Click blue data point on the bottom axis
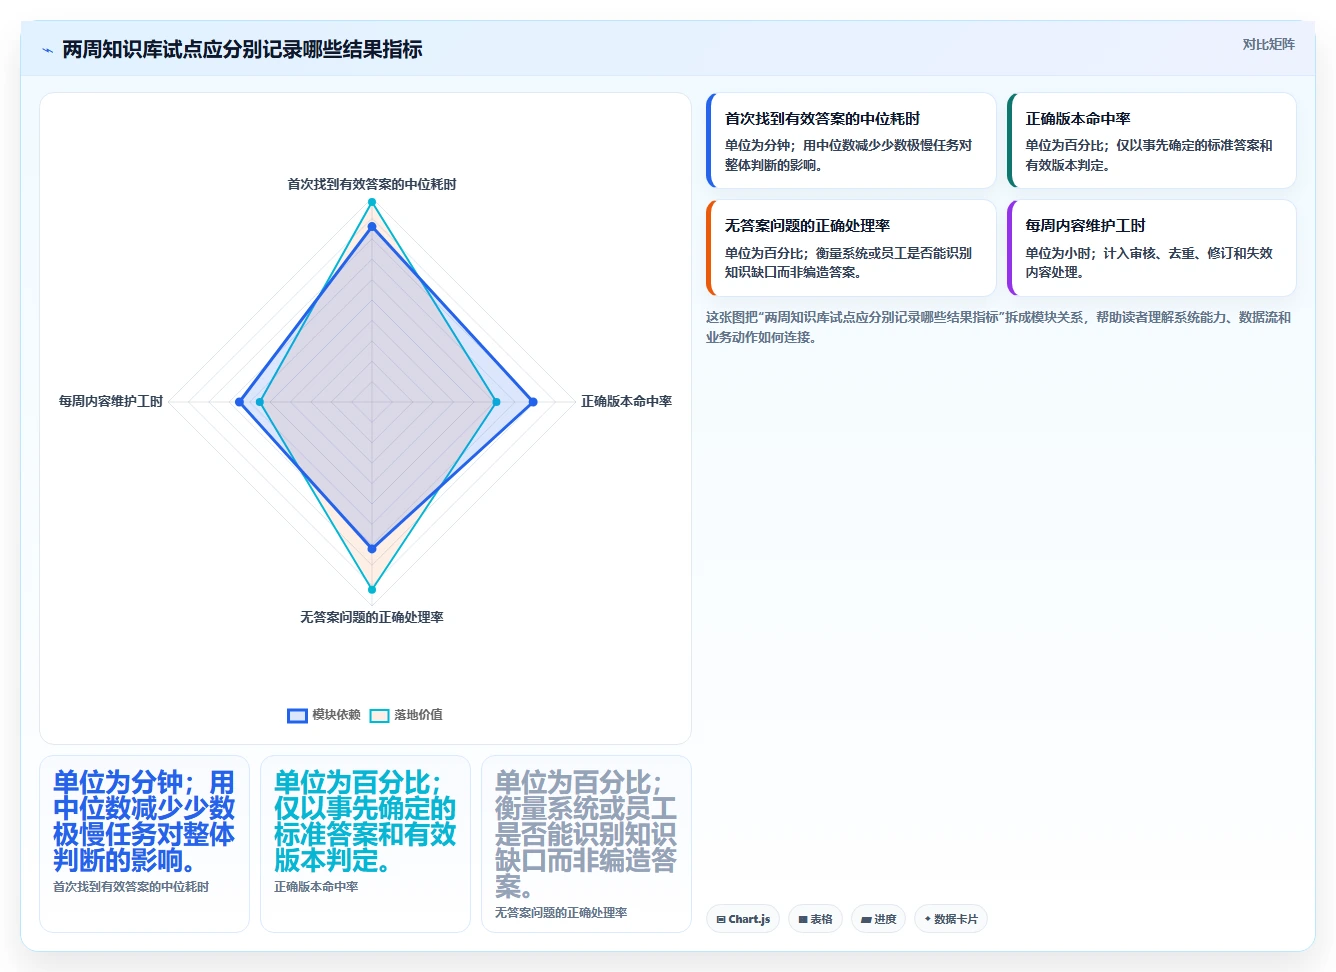Screen dimensions: 1336x972 point(372,549)
